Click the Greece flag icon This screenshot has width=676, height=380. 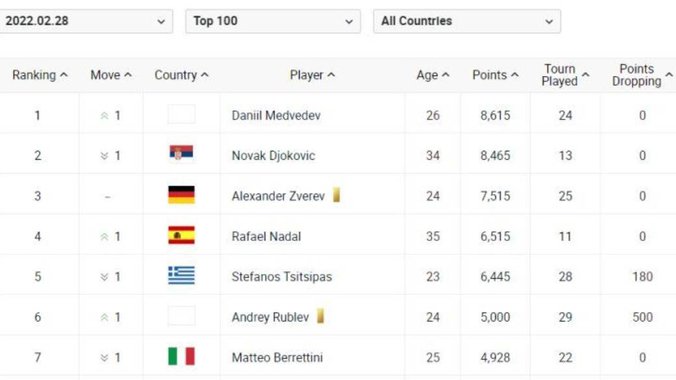pos(181,276)
